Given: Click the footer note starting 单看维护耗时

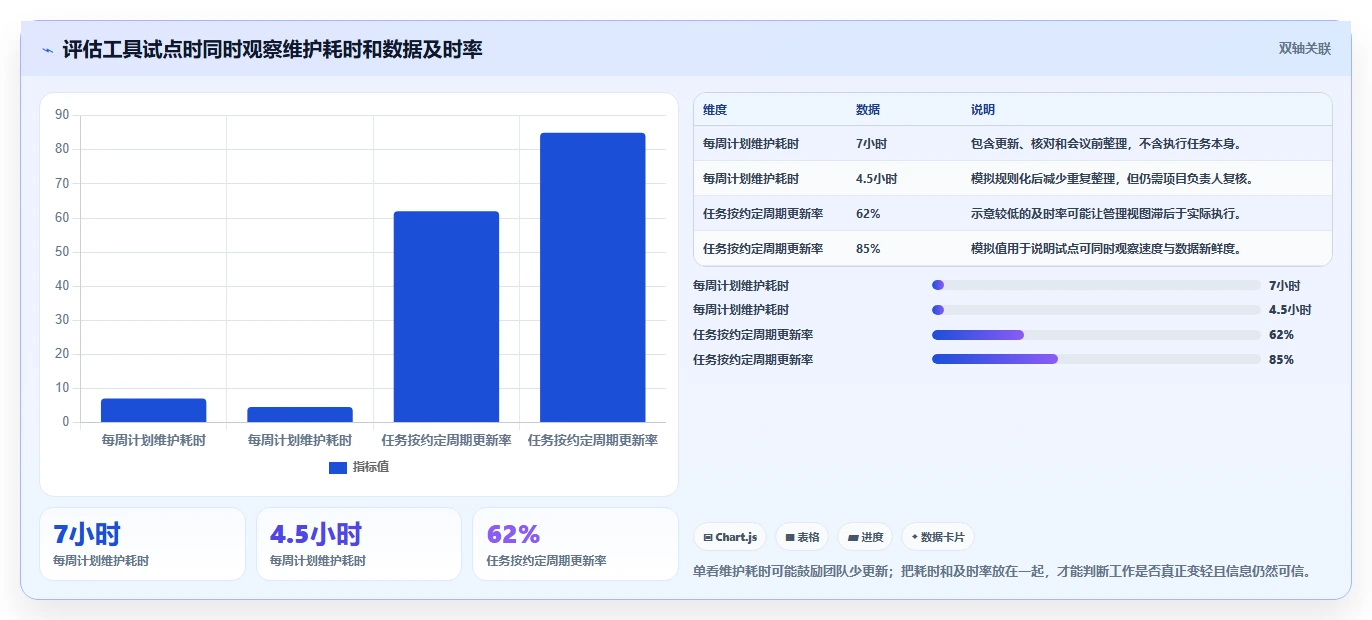Looking at the screenshot, I should coord(1002,572).
